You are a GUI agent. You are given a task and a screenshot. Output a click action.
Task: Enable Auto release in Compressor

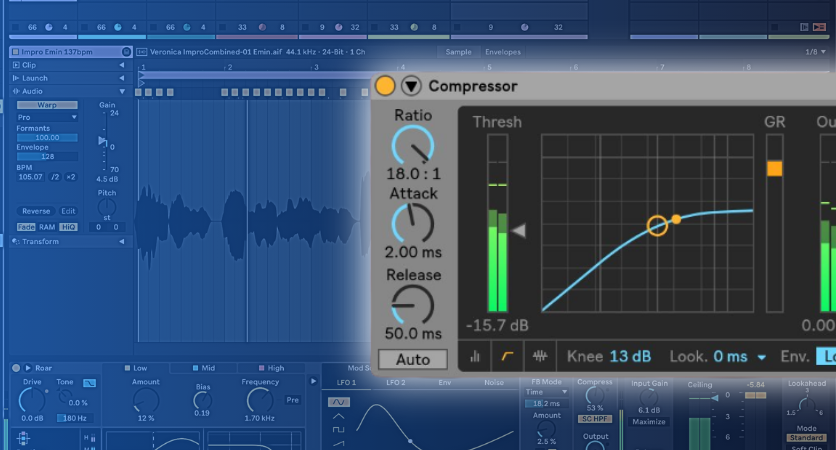click(x=413, y=359)
